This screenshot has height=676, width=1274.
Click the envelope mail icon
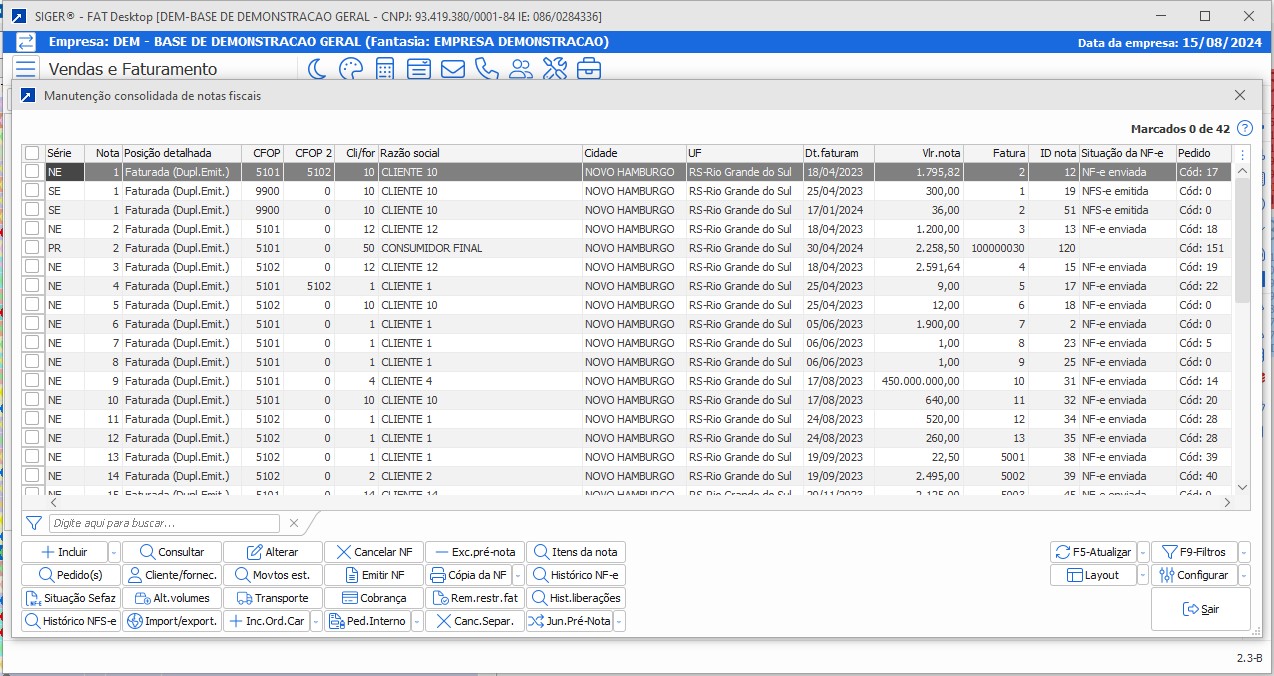point(453,69)
